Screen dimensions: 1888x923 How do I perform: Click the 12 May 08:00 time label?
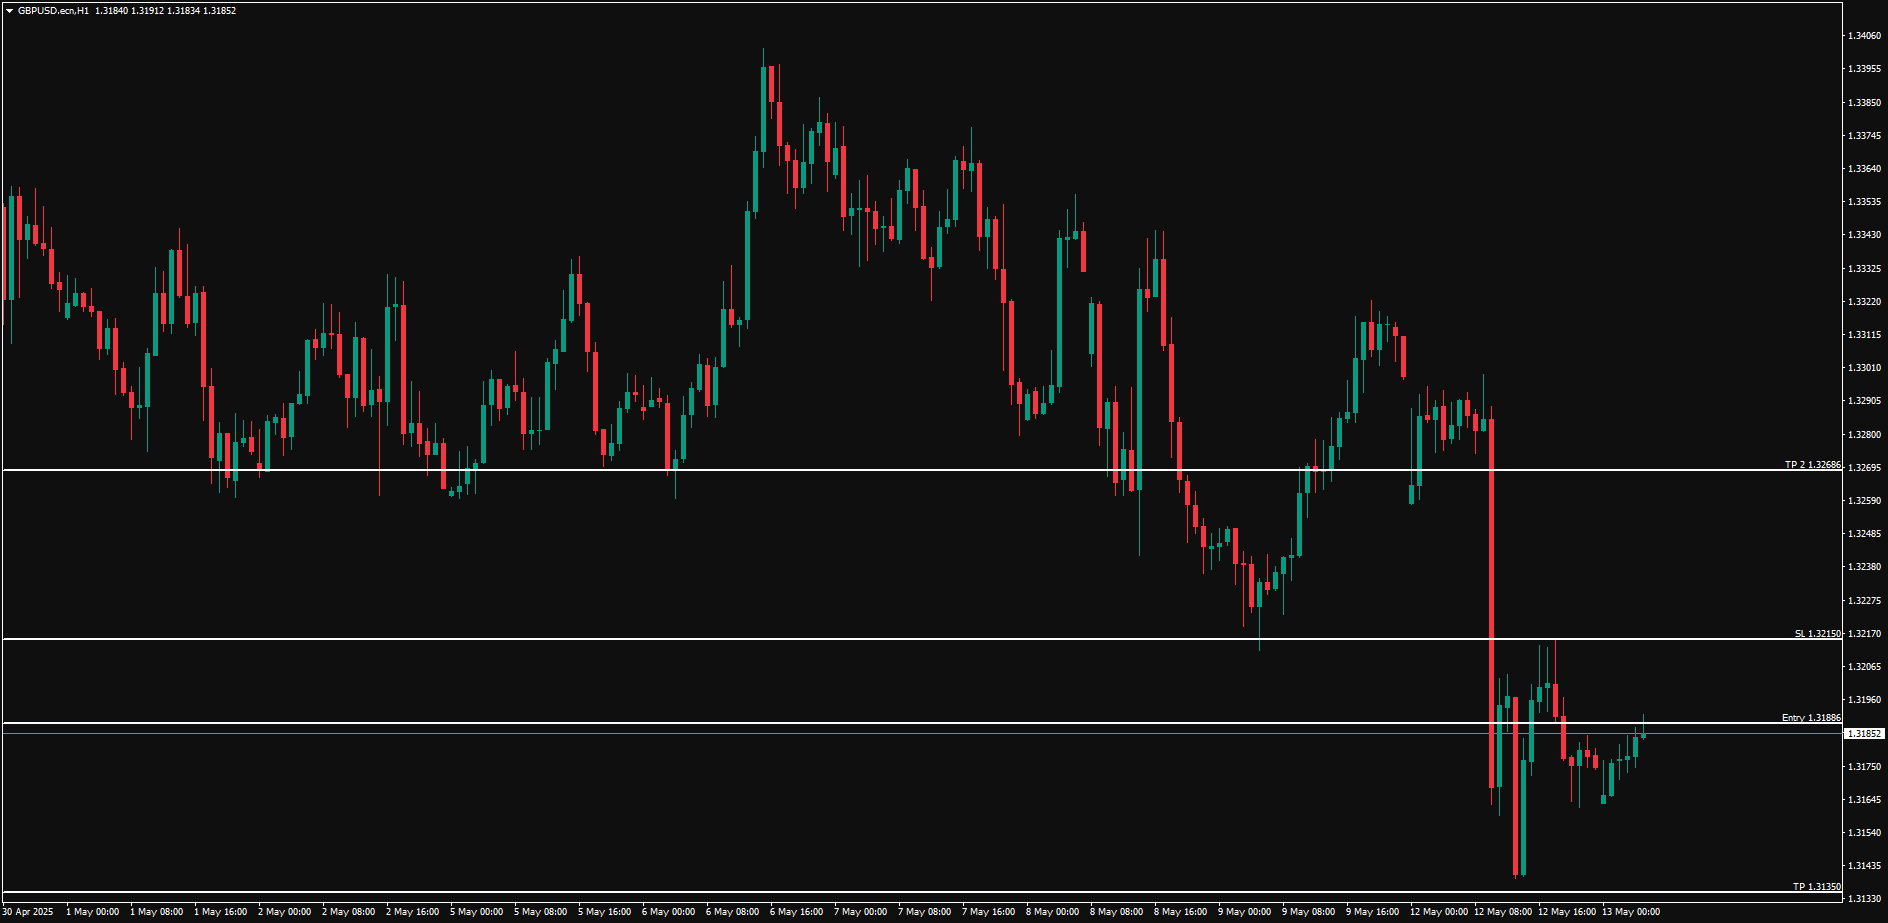[1502, 912]
